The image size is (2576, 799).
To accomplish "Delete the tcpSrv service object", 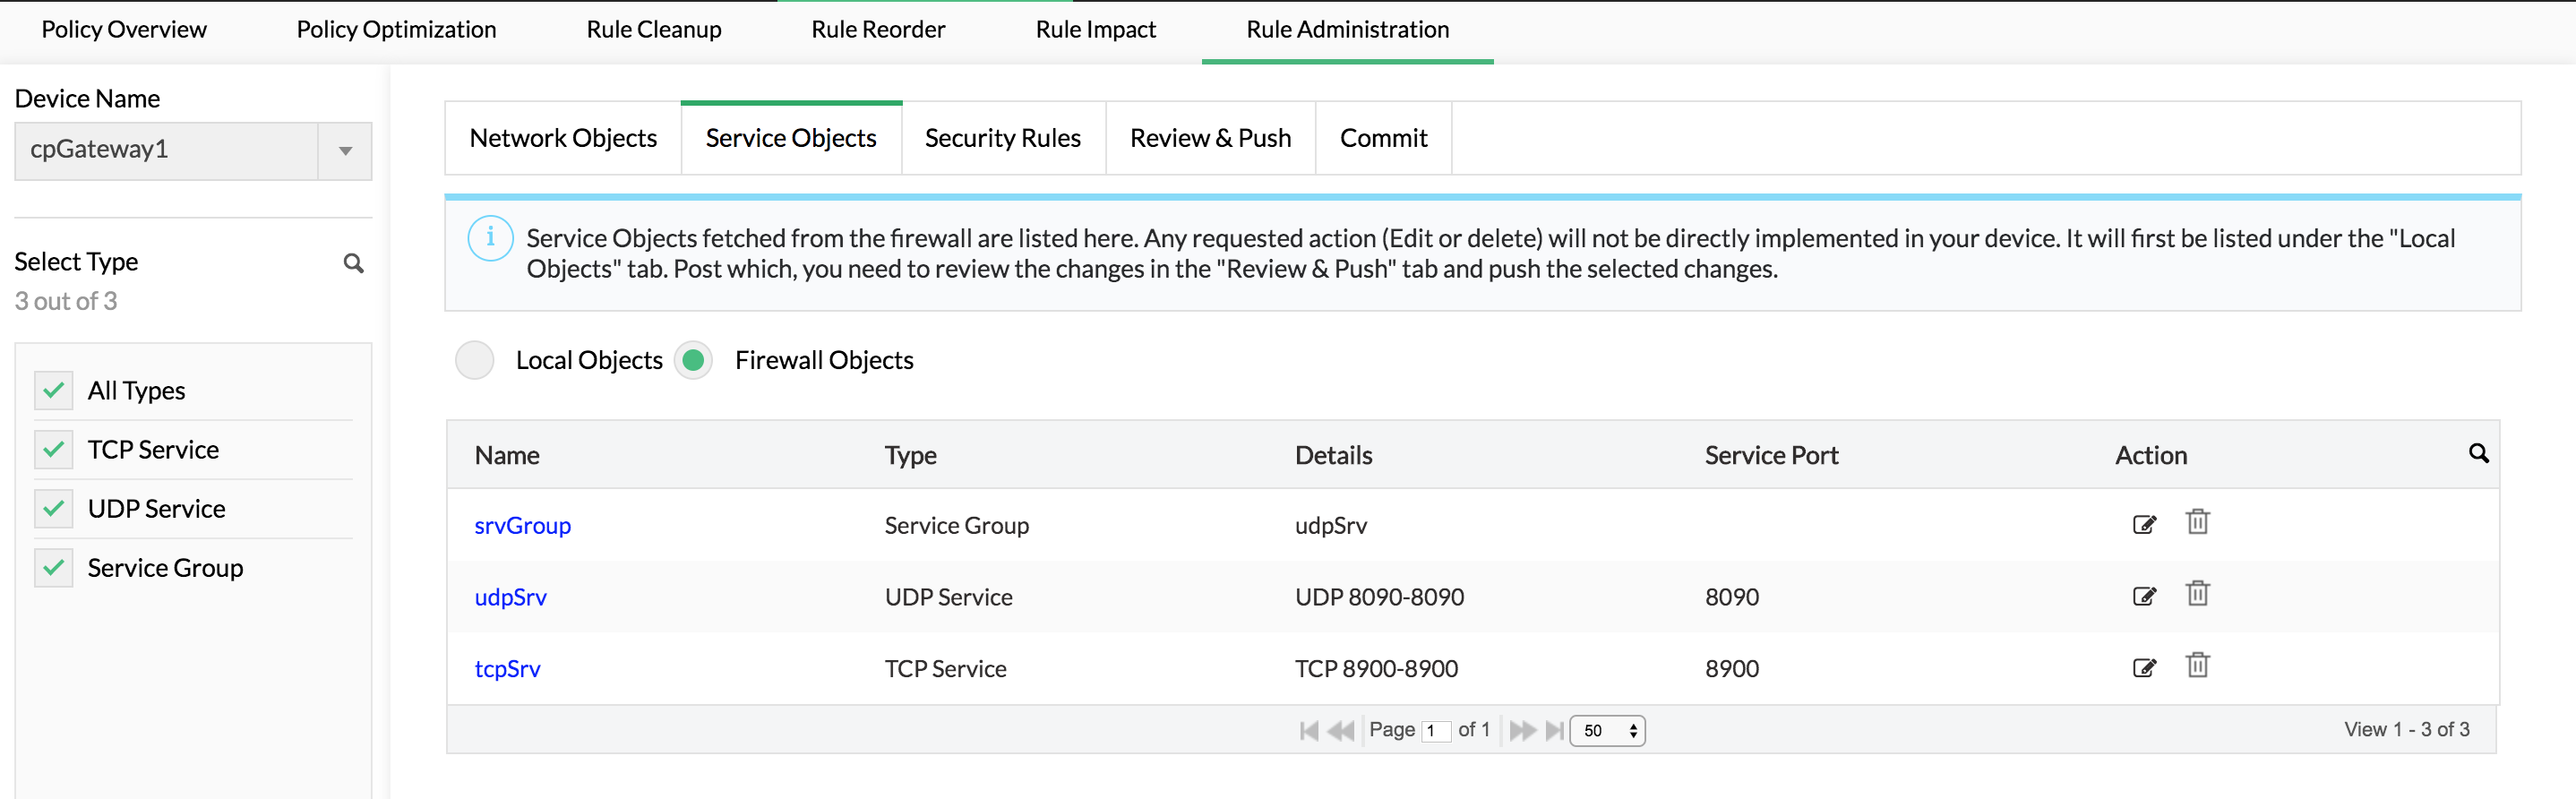I will [x=2197, y=665].
